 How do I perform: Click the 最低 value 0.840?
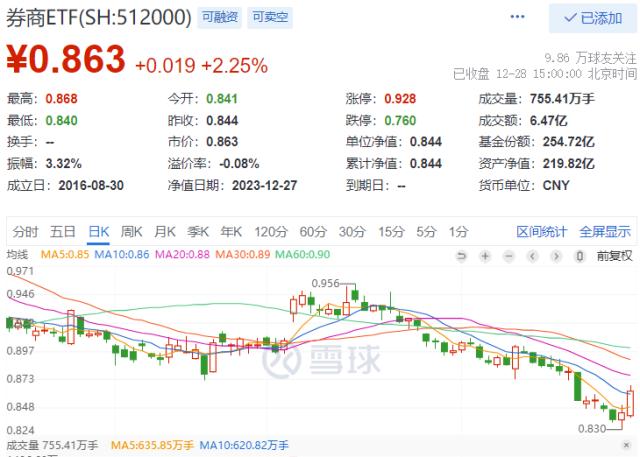coord(61,121)
